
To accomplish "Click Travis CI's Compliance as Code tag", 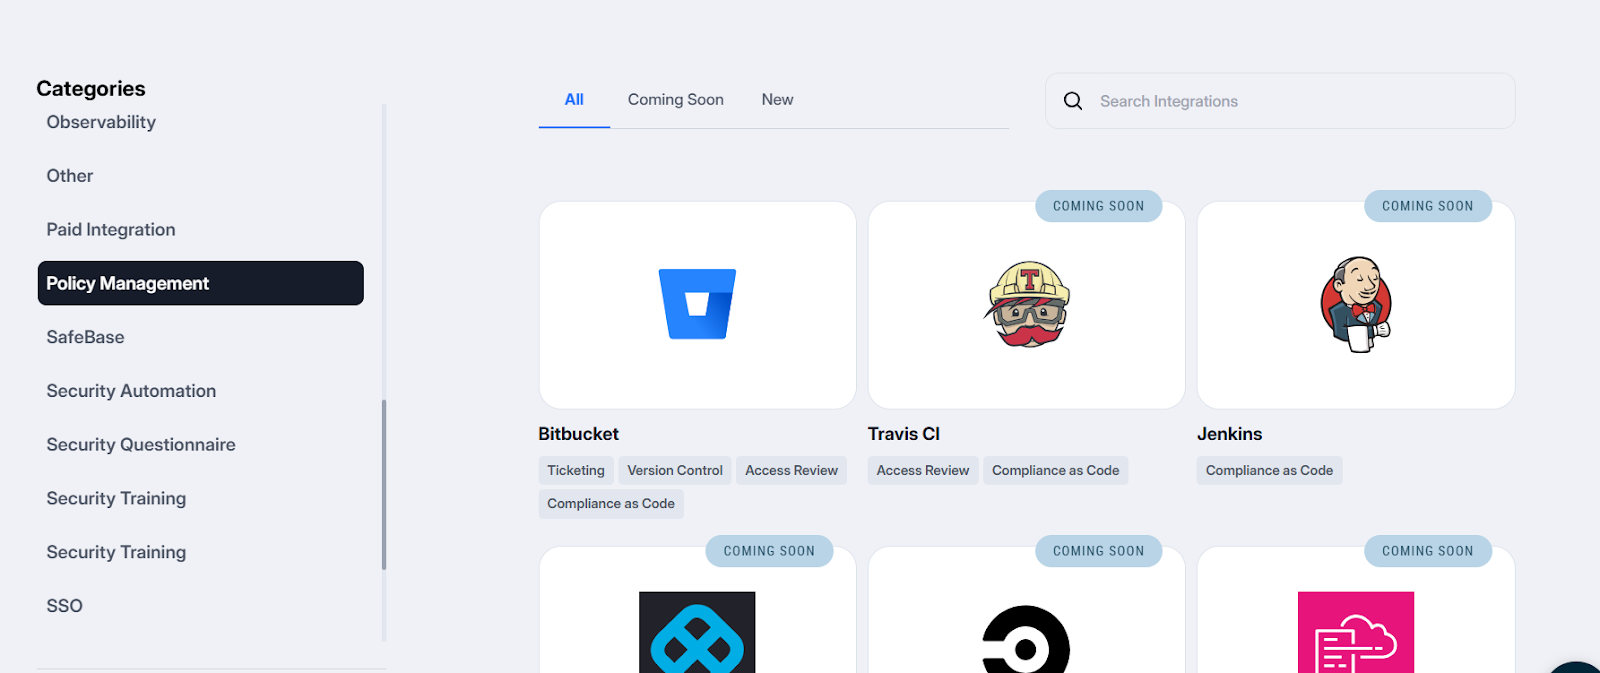I will click(x=1056, y=471).
